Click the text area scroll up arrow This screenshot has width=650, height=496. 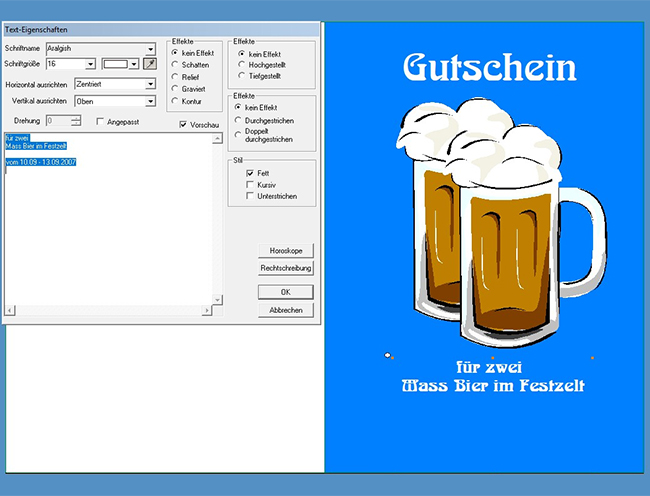click(218, 138)
